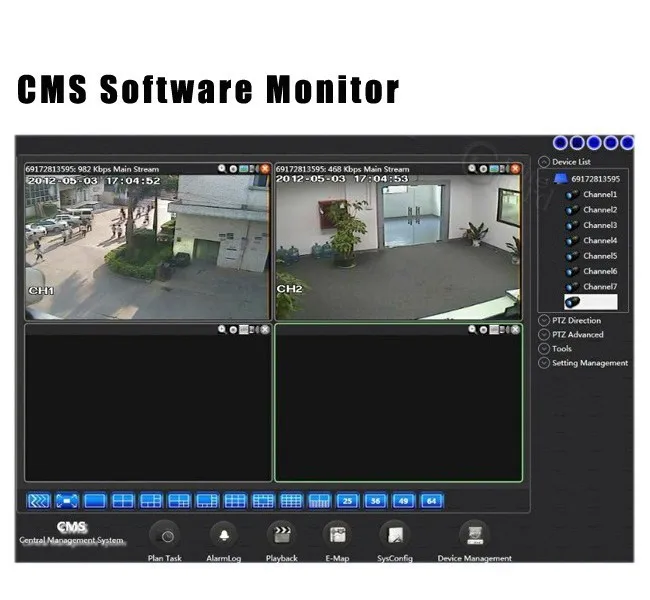Viewport: 650px width, 600px height.
Task: Take a snapshot of the CH2 pane
Action: pos(494,169)
